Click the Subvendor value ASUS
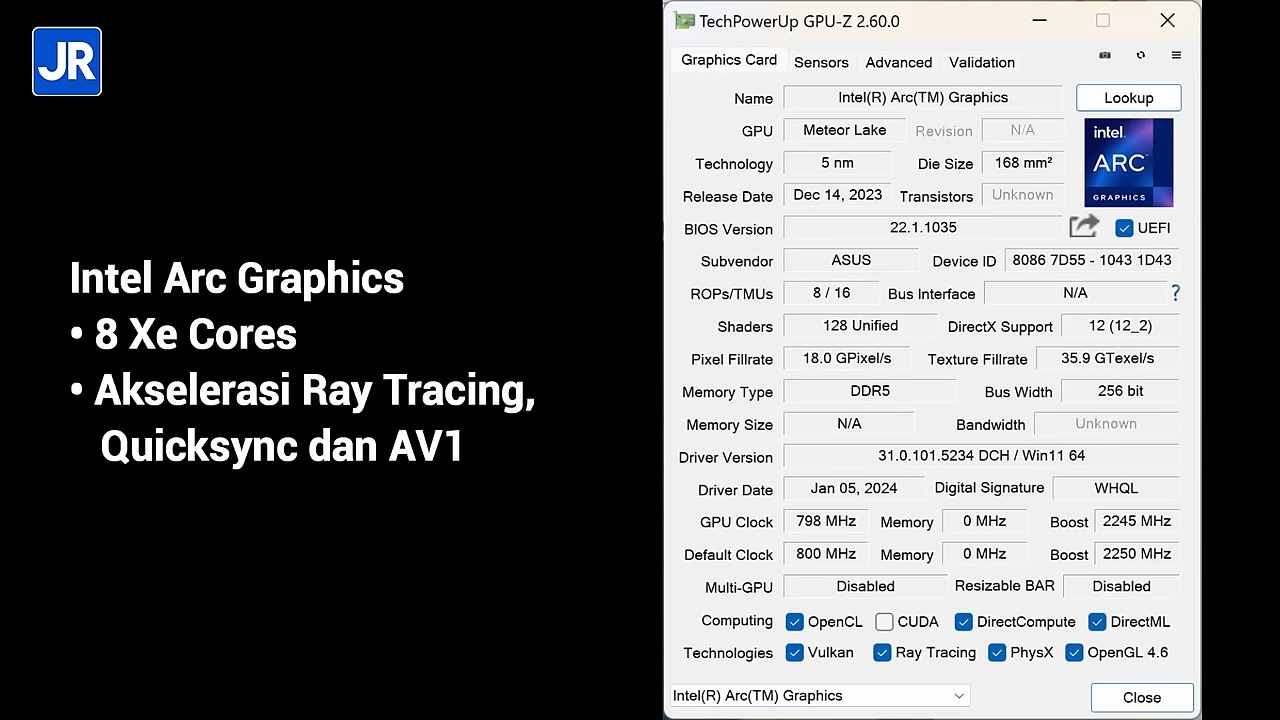 [x=851, y=260]
